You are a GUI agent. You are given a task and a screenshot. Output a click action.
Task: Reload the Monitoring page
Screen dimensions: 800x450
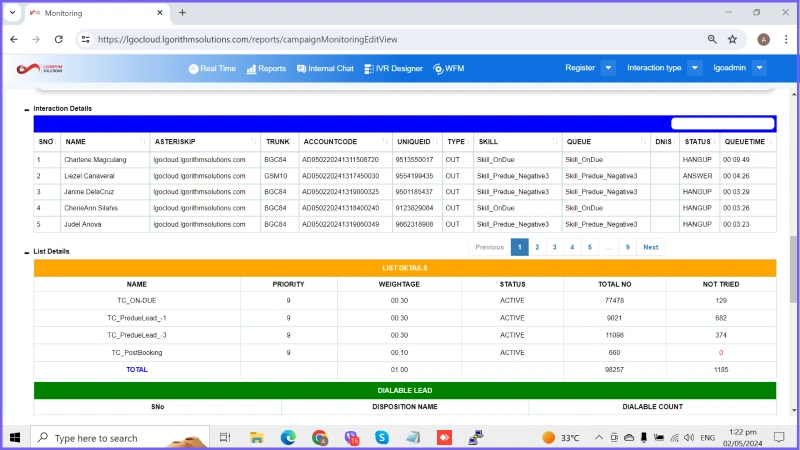[59, 39]
